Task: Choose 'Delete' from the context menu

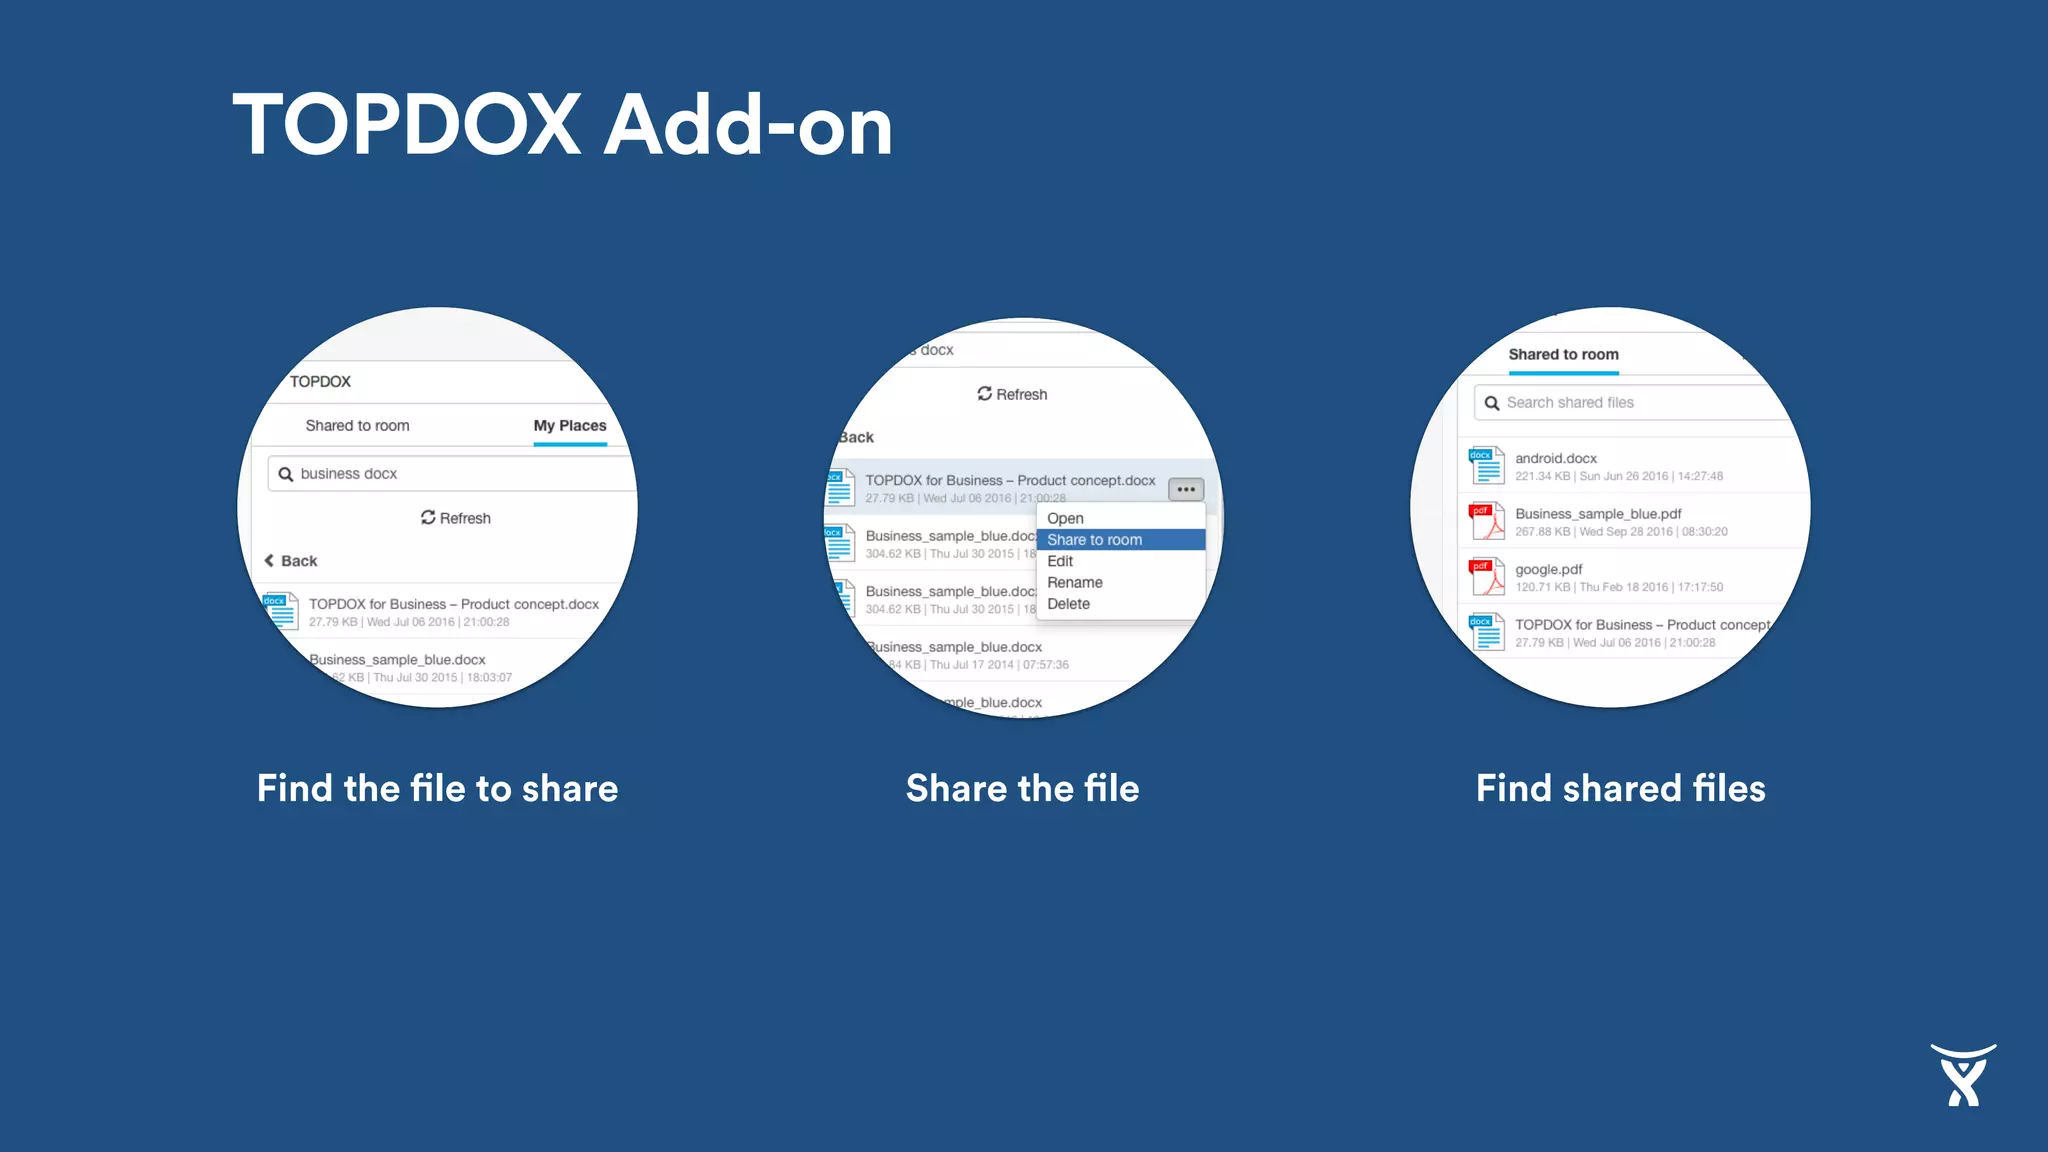Action: [1121, 604]
